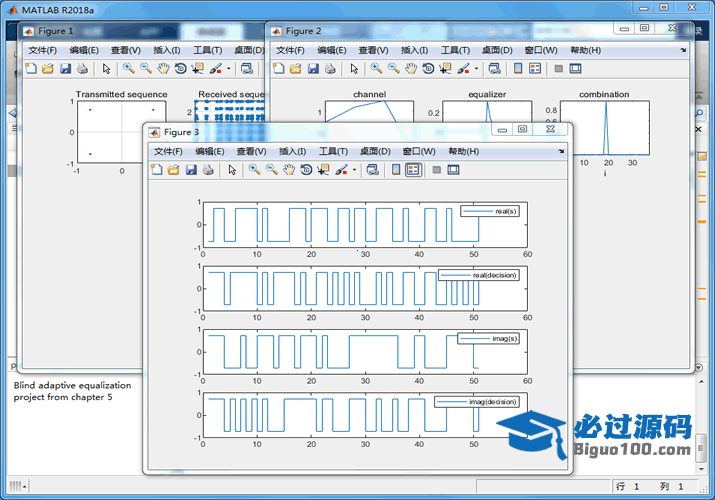Click scroll down arrow at MATLAB right edge
Screen dimensions: 715x500
(x=701, y=469)
